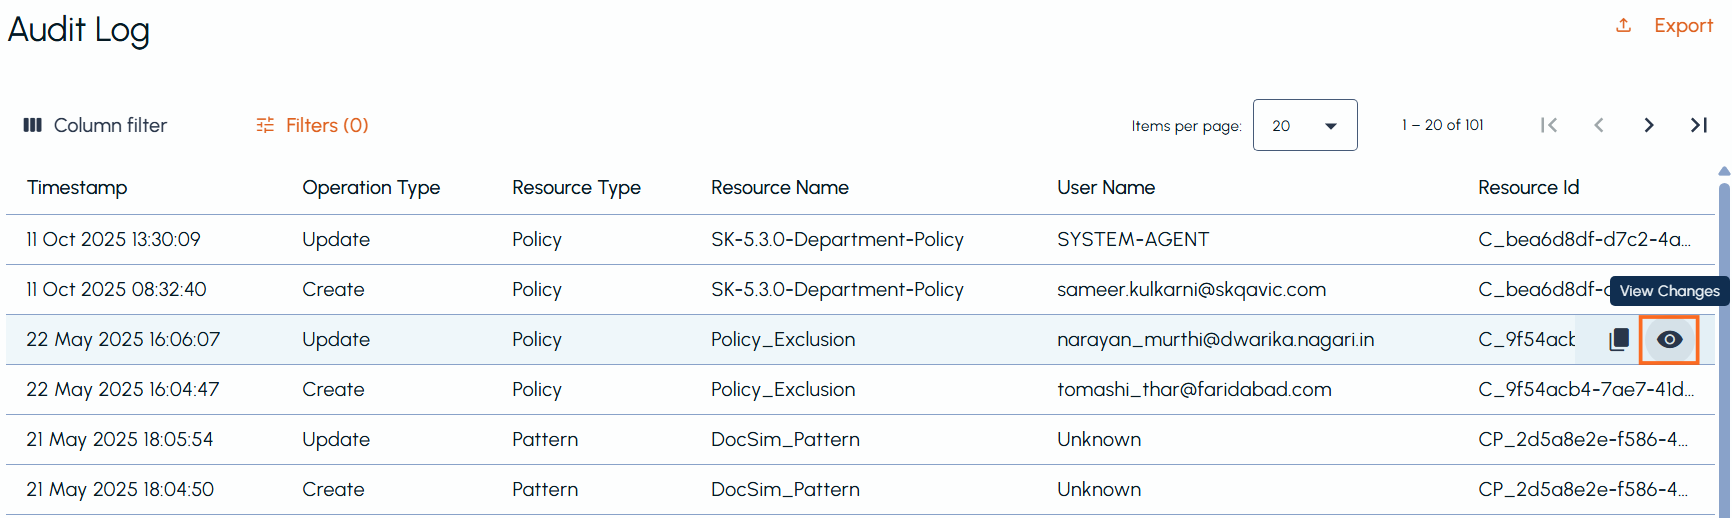Select the SYSTEM-AGENT update row

pyautogui.click(x=860, y=239)
